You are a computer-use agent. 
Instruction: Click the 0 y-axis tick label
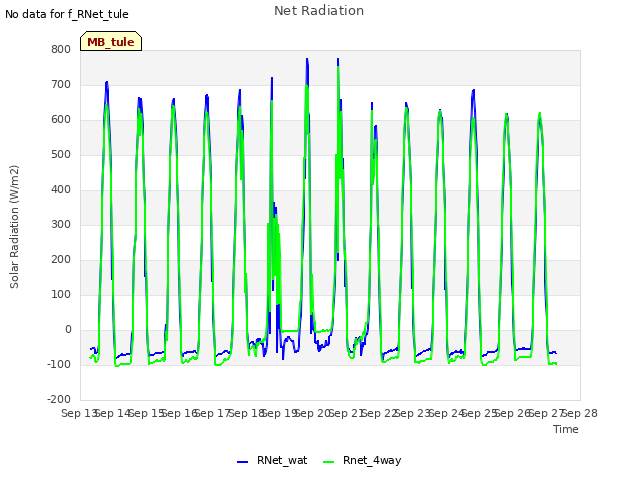coord(68,330)
